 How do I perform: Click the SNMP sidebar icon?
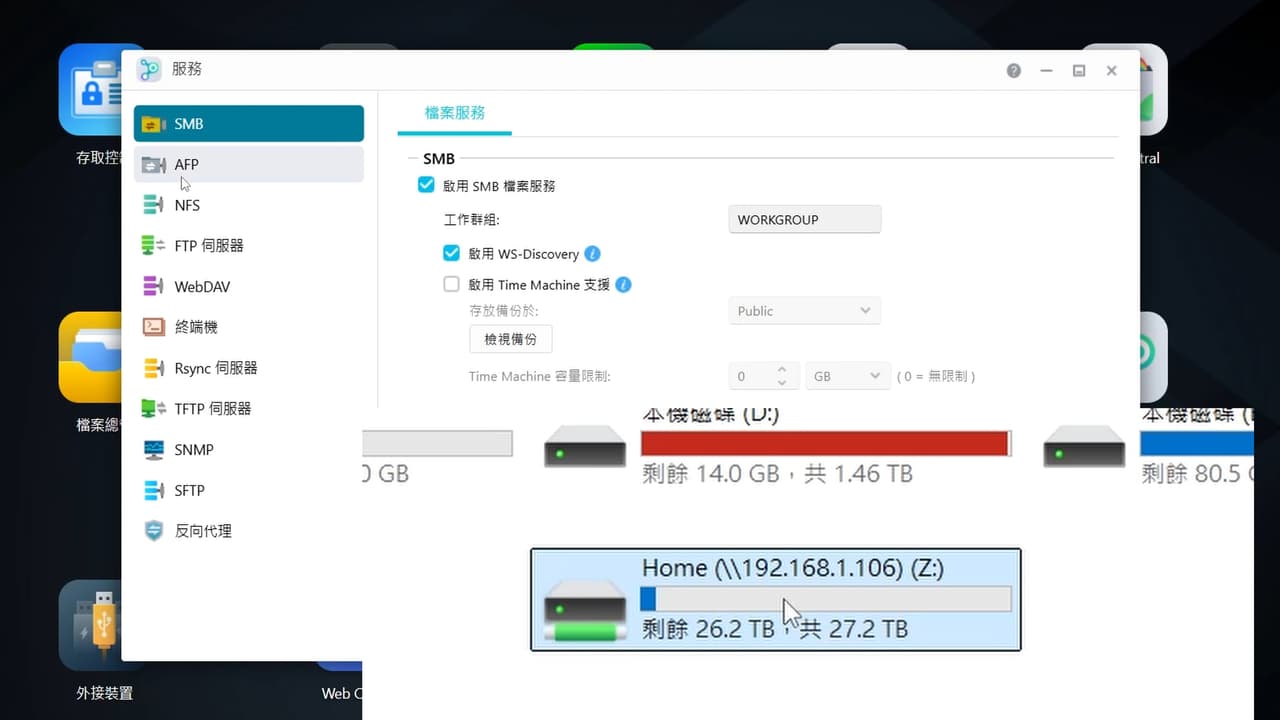pyautogui.click(x=153, y=449)
